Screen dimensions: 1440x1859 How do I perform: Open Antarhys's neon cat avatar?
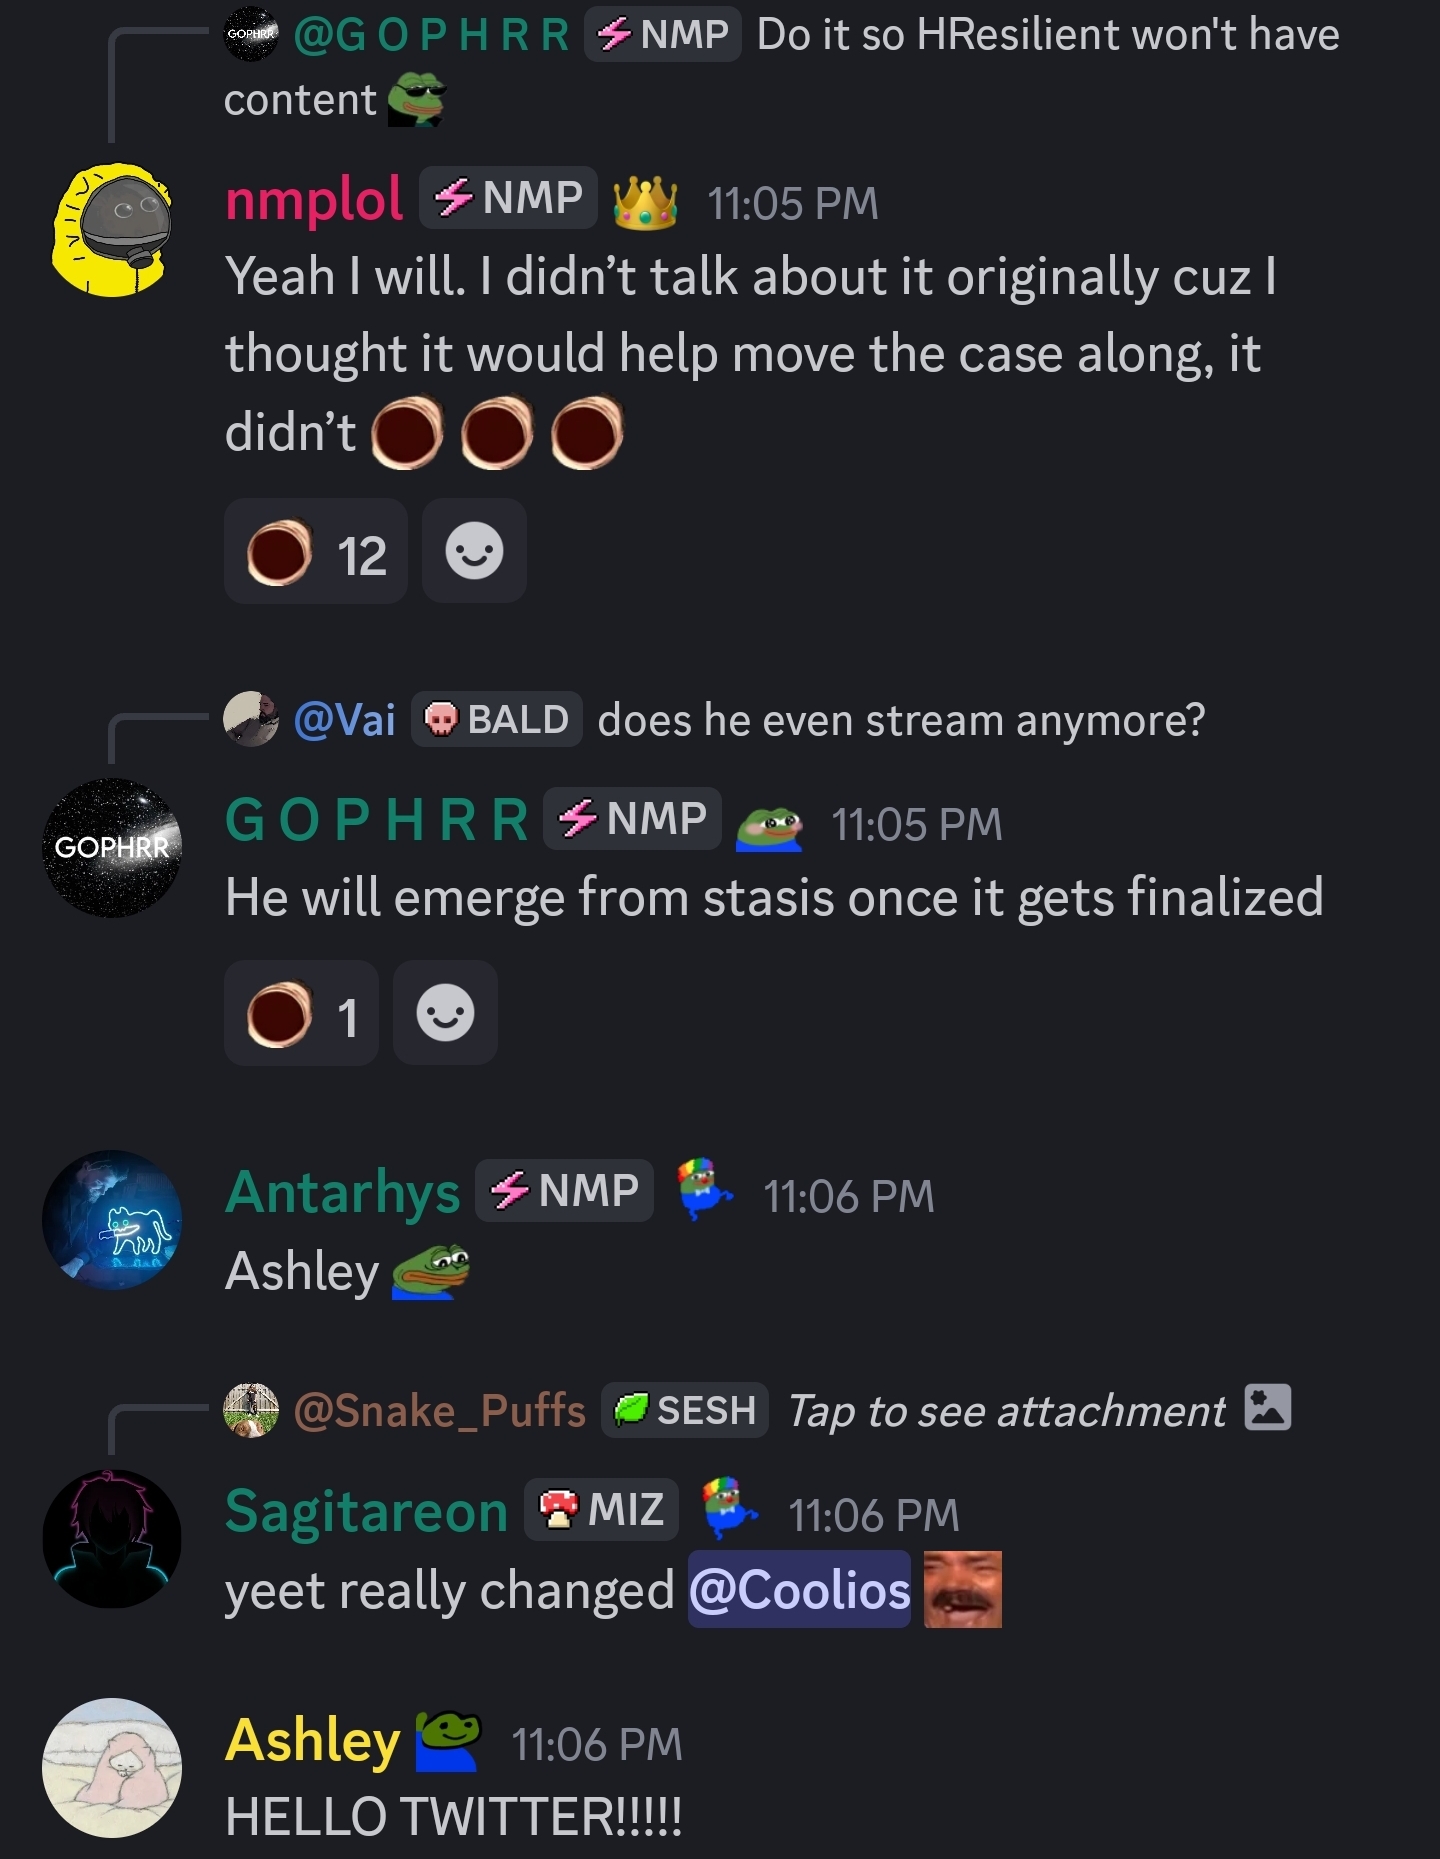pyautogui.click(x=111, y=1220)
